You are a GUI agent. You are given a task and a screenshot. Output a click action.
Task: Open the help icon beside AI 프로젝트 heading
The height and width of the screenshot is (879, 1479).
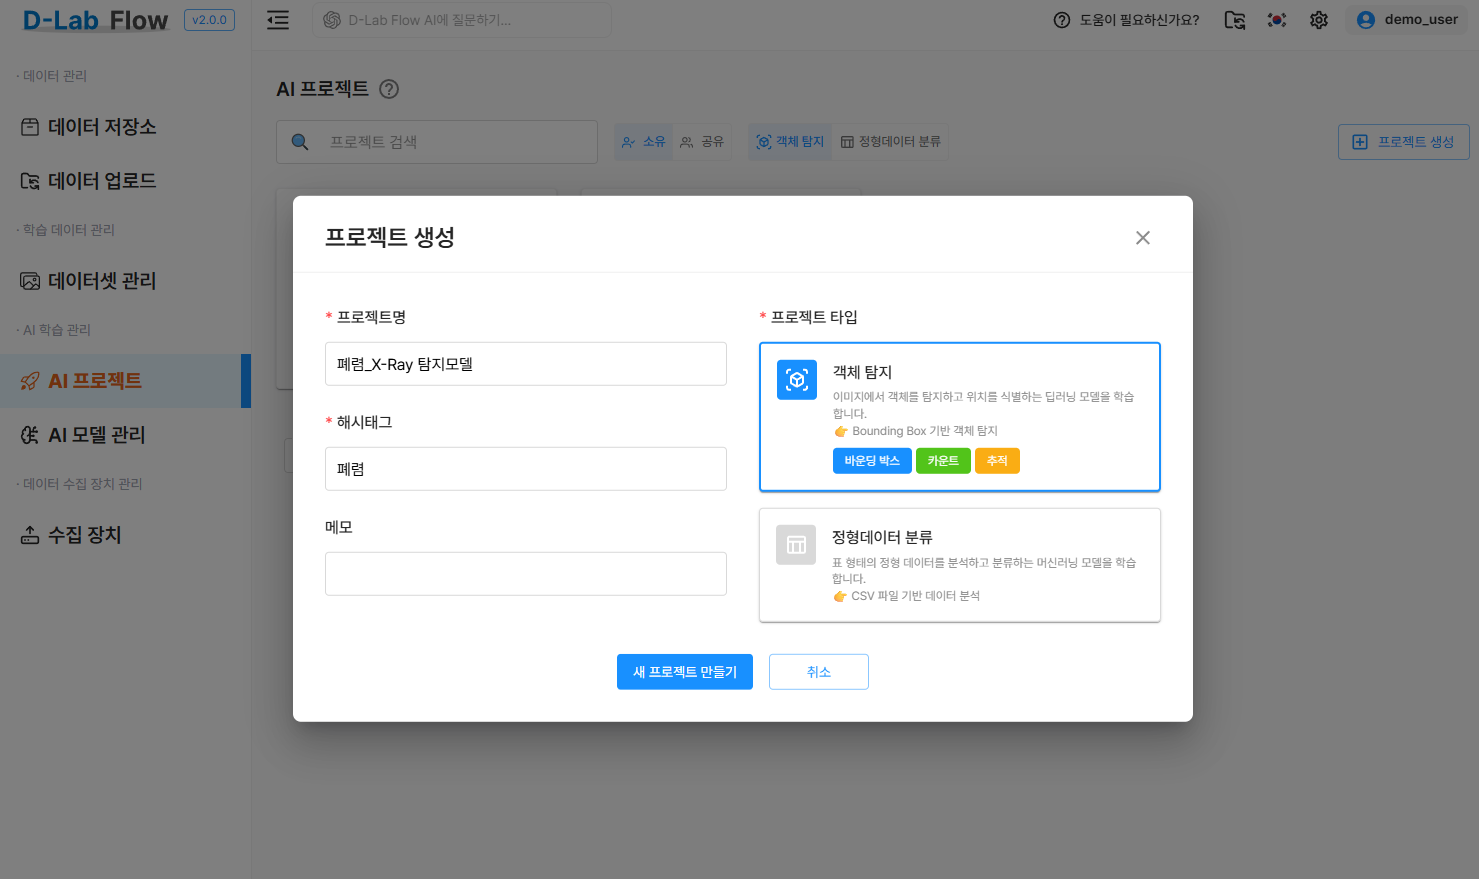pyautogui.click(x=389, y=89)
